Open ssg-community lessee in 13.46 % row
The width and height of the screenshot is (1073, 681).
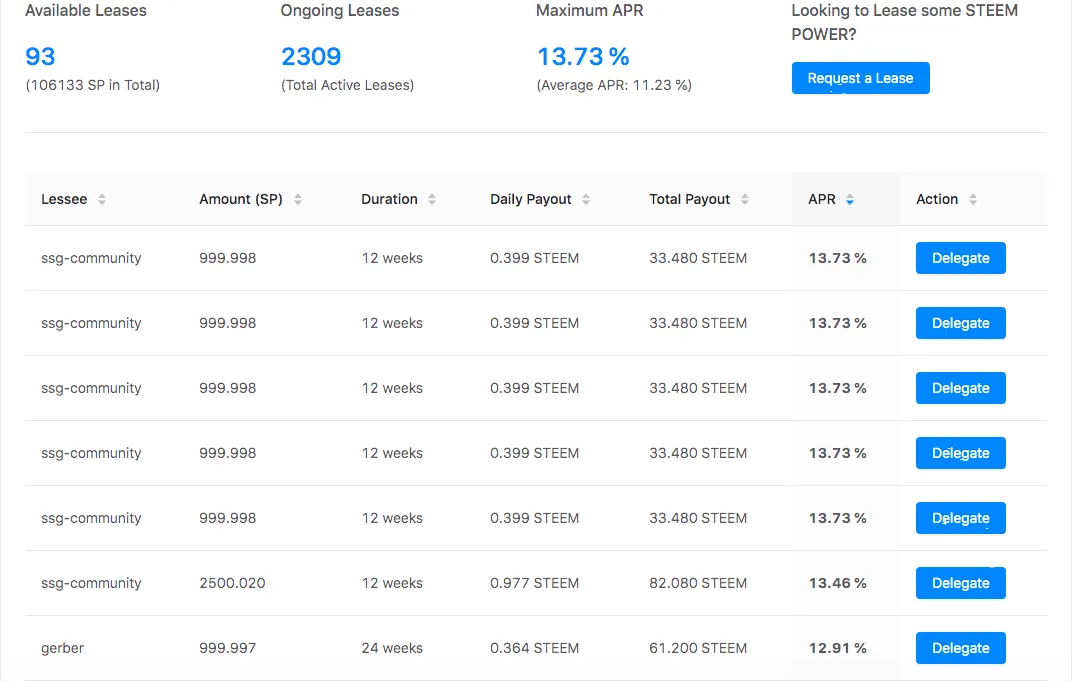pyautogui.click(x=91, y=583)
